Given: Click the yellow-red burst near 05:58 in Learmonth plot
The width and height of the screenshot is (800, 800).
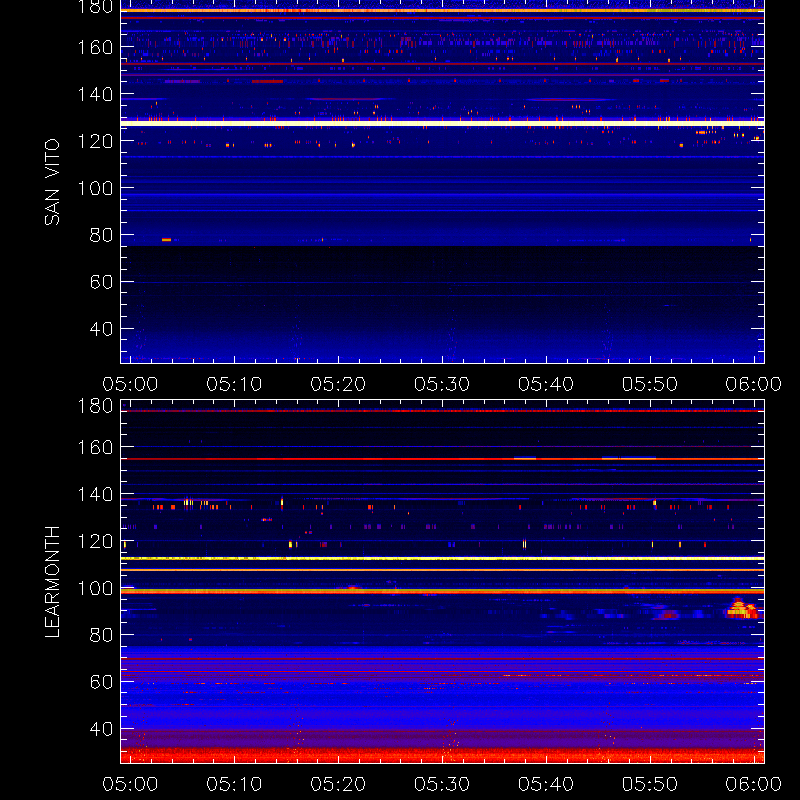Looking at the screenshot, I should coord(743,608).
